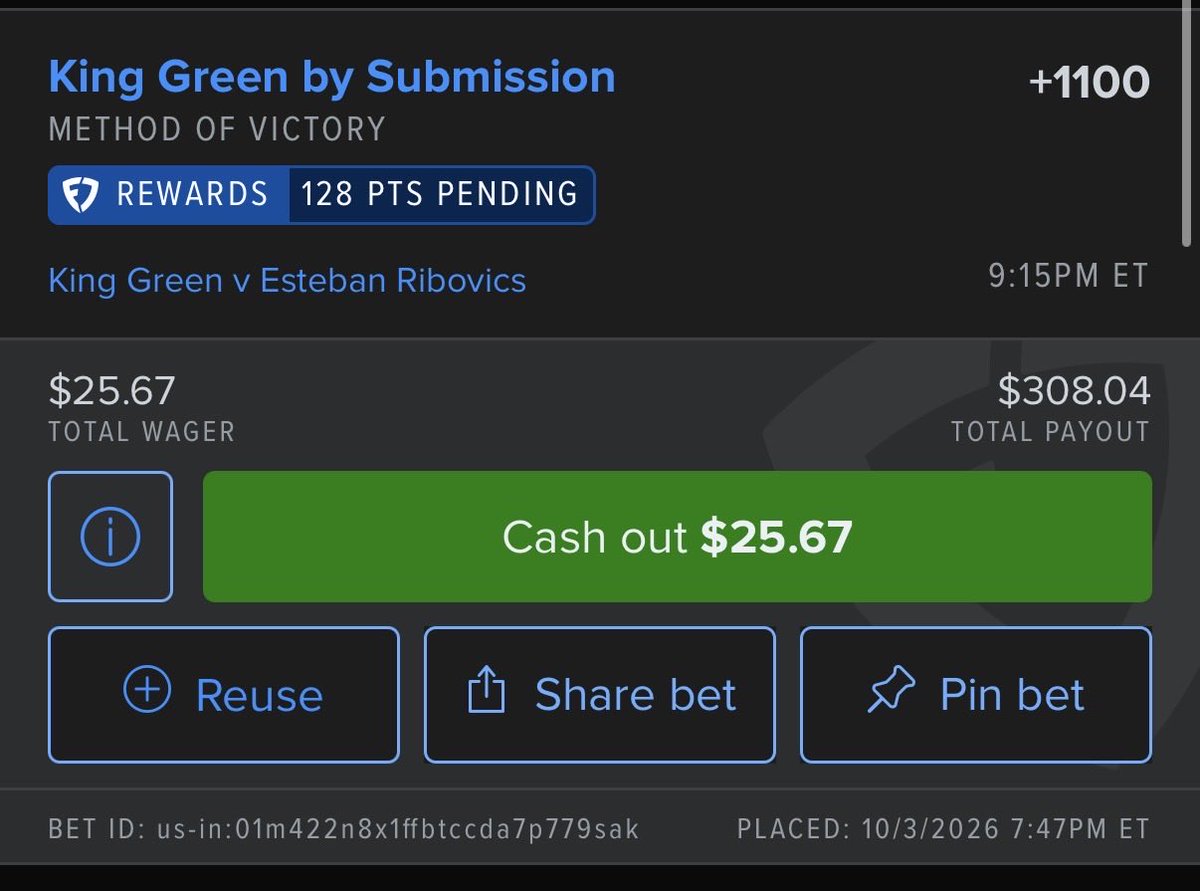This screenshot has height=891, width=1200.
Task: Click the plus-circle icon on Reuse
Action: (x=147, y=692)
